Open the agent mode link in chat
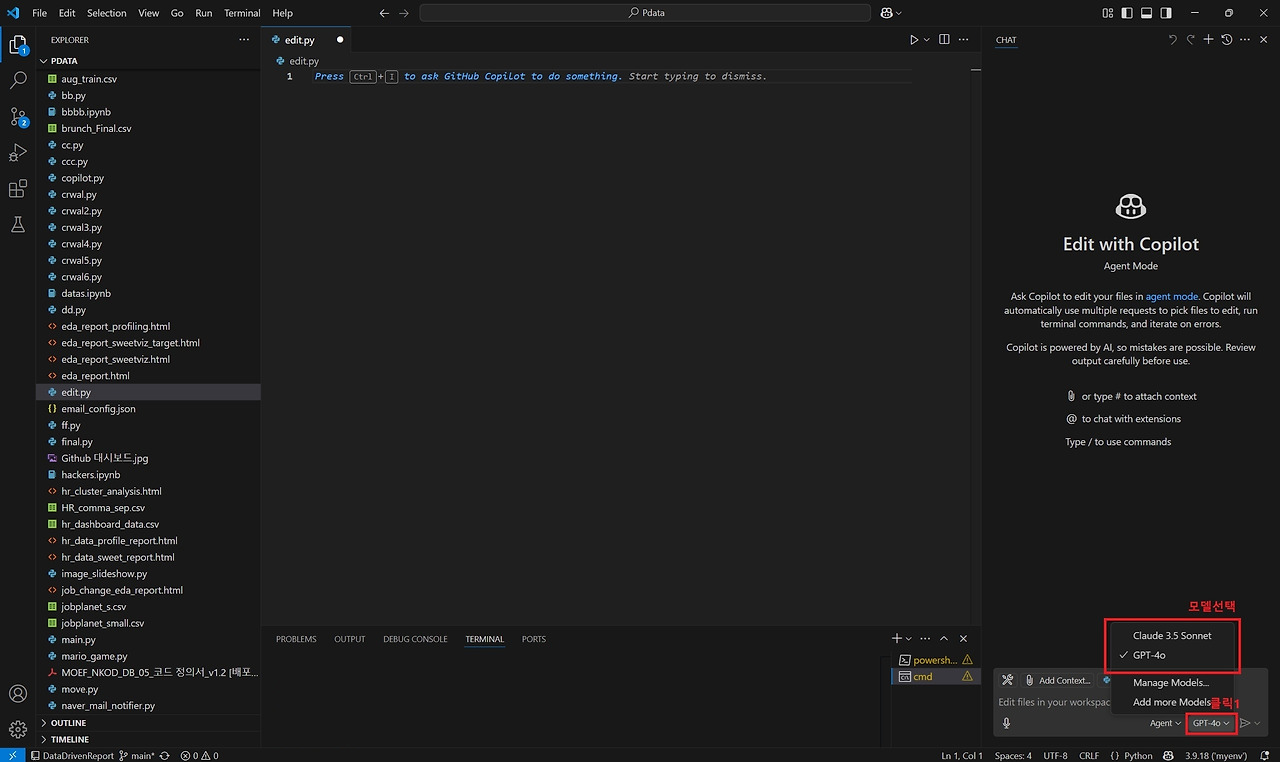1280x762 pixels. tap(1171, 296)
